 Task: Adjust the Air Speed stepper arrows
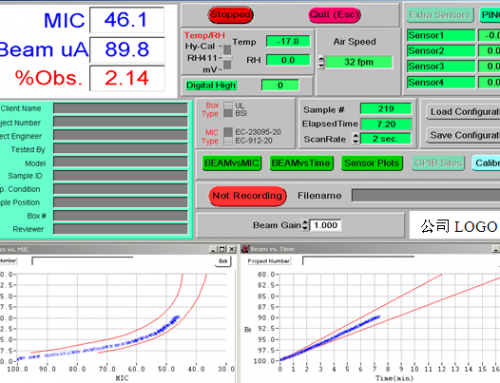click(x=321, y=62)
